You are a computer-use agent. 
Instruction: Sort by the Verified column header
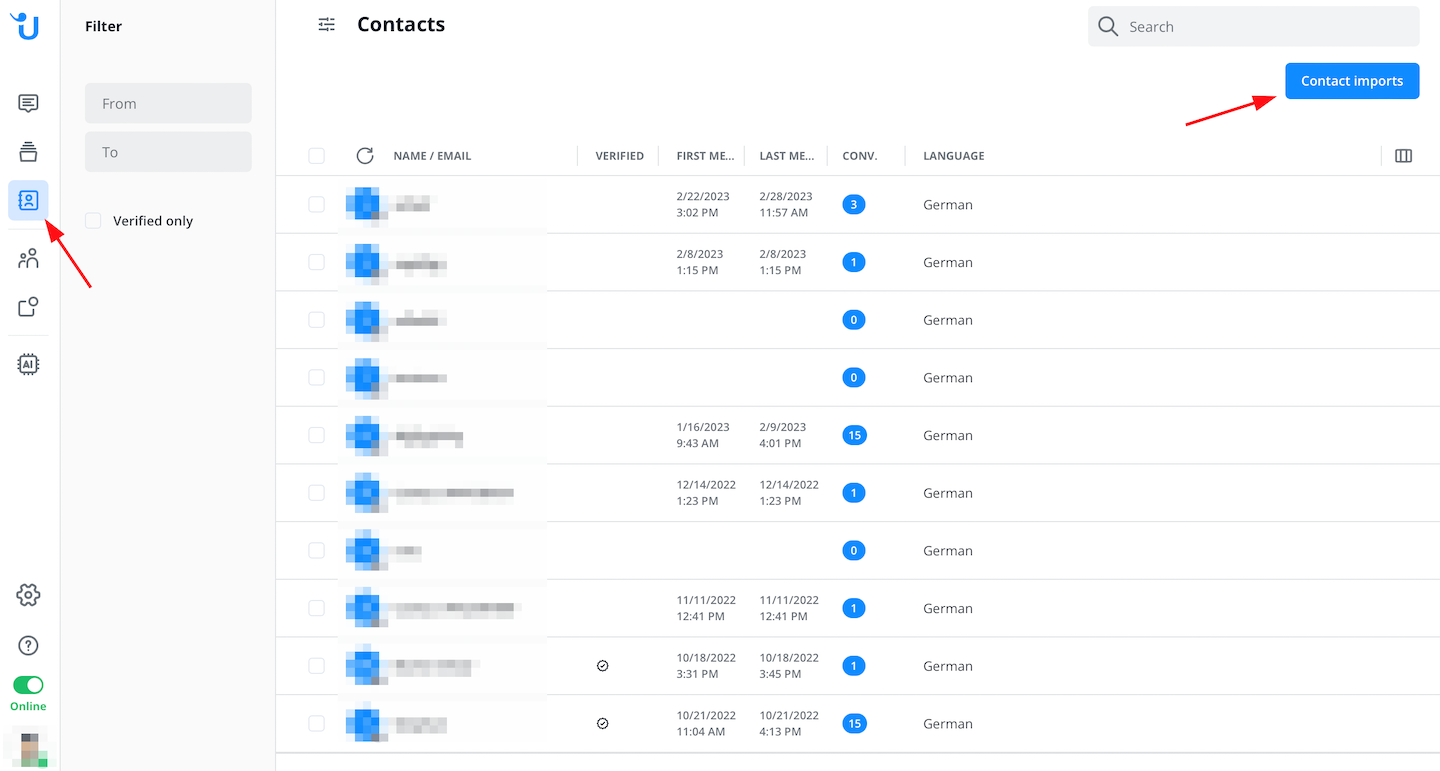[619, 156]
